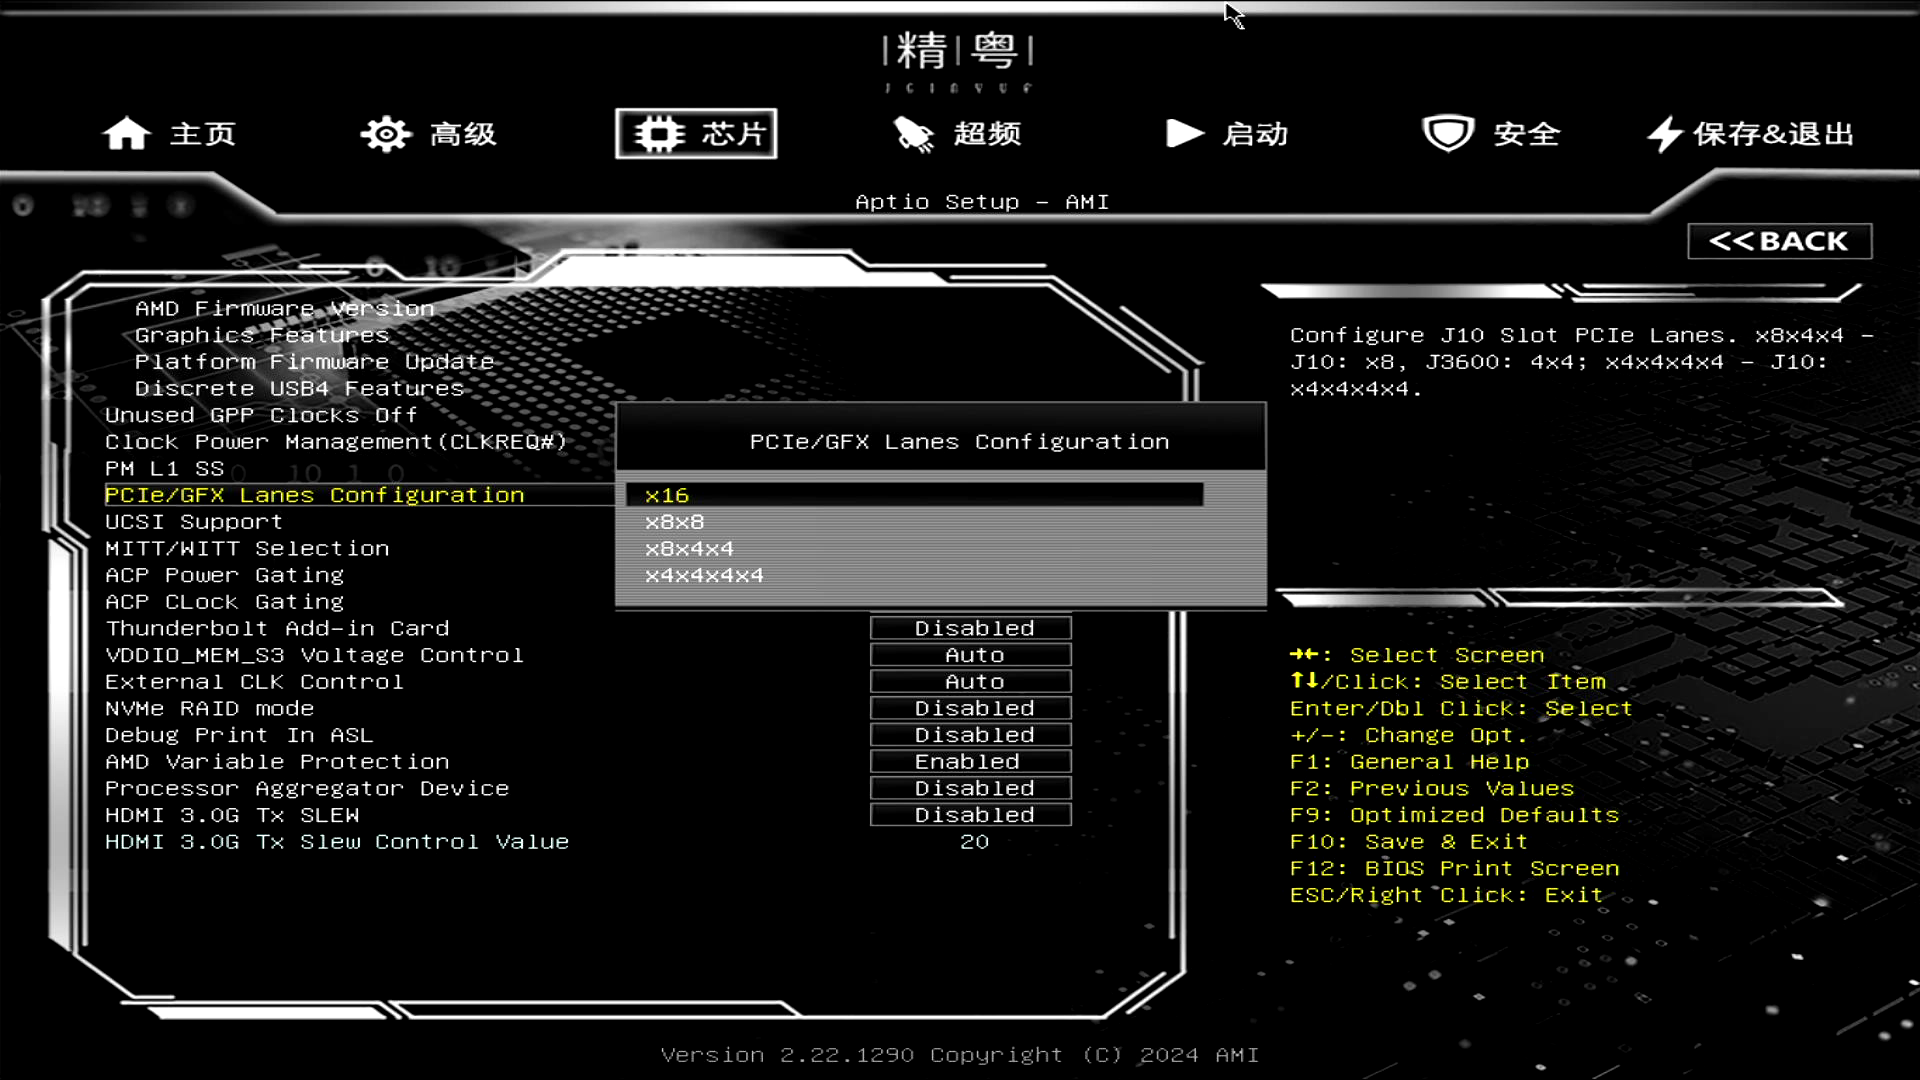1920x1080 pixels.
Task: Toggle NVMe RAID mode Disabled value
Action: (x=970, y=709)
